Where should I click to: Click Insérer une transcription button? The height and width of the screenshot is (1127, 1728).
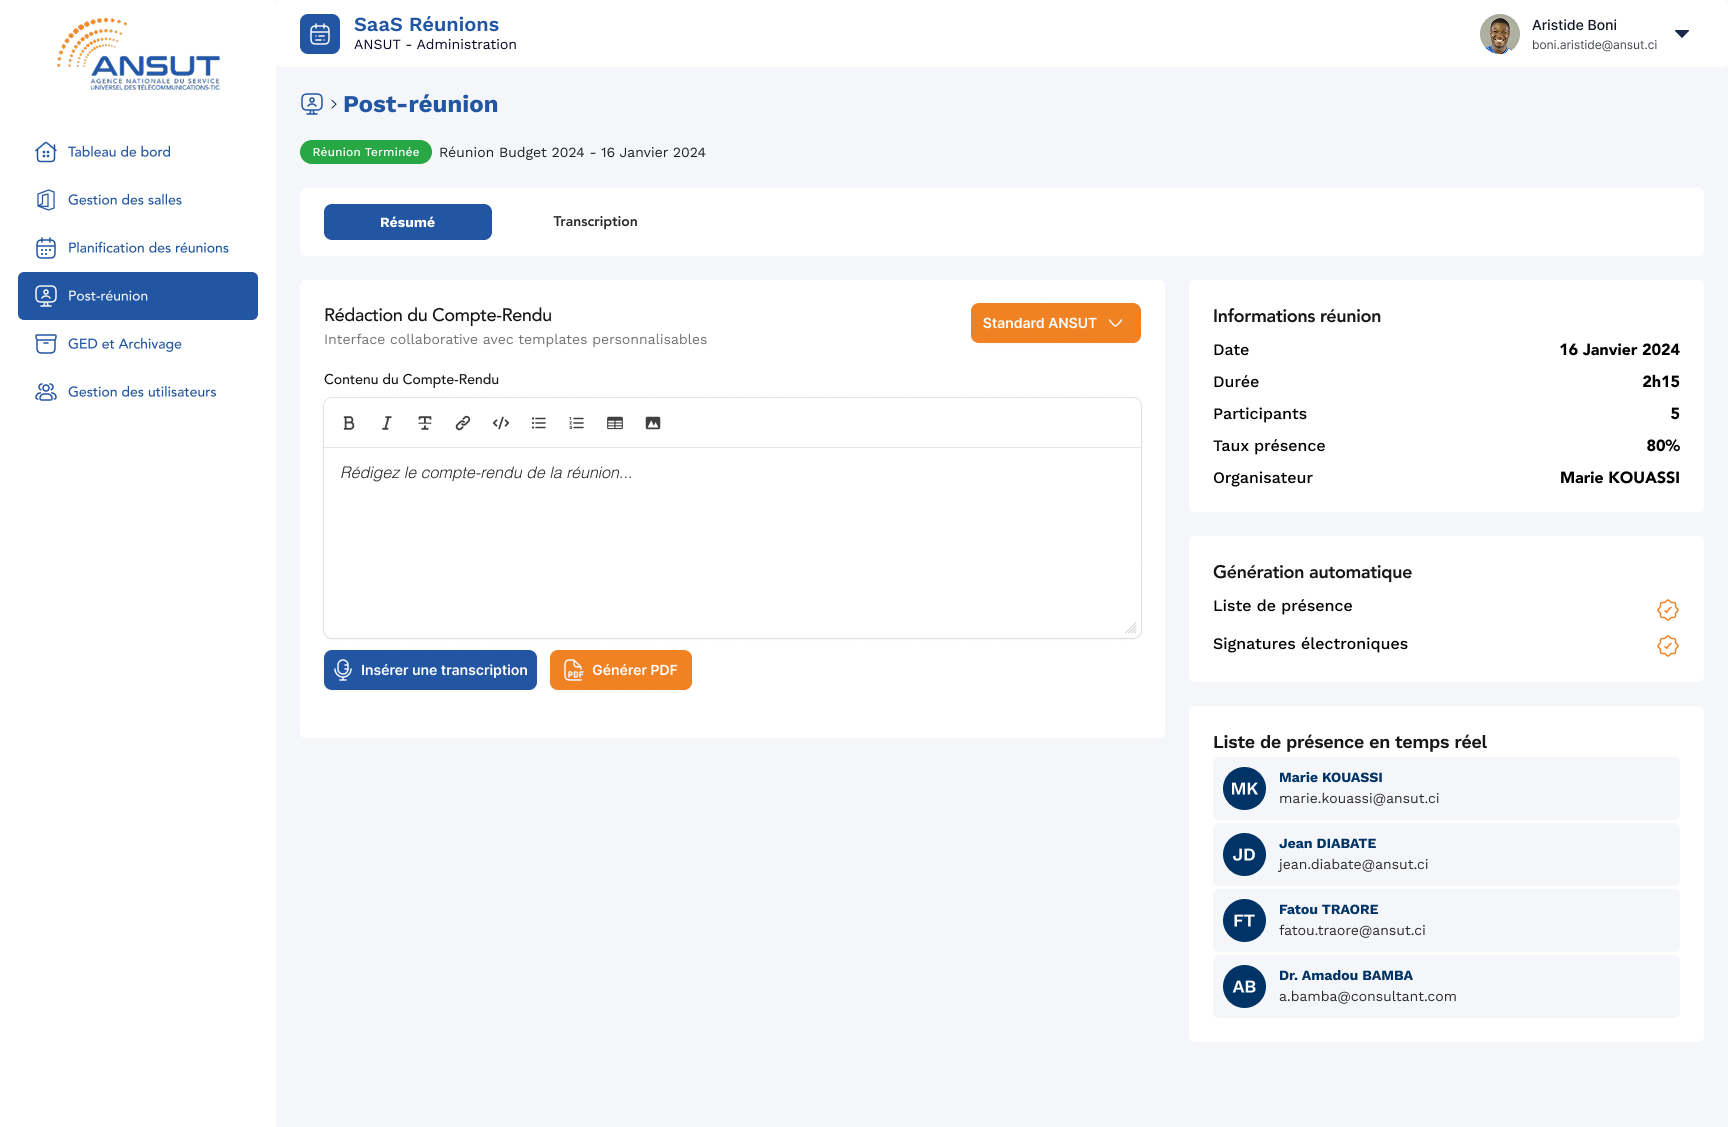pyautogui.click(x=430, y=670)
